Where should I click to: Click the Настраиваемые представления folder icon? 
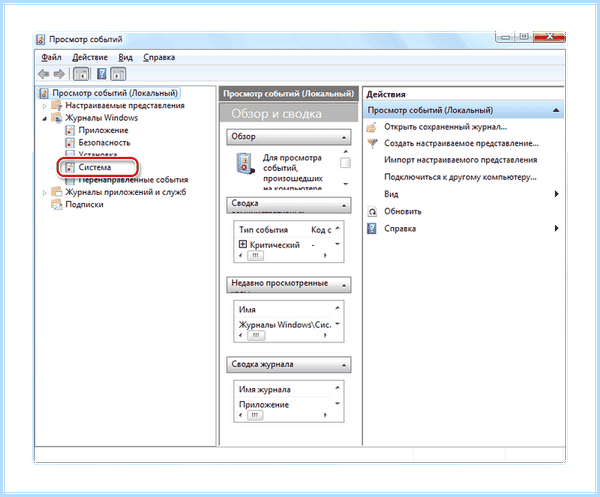tap(57, 105)
